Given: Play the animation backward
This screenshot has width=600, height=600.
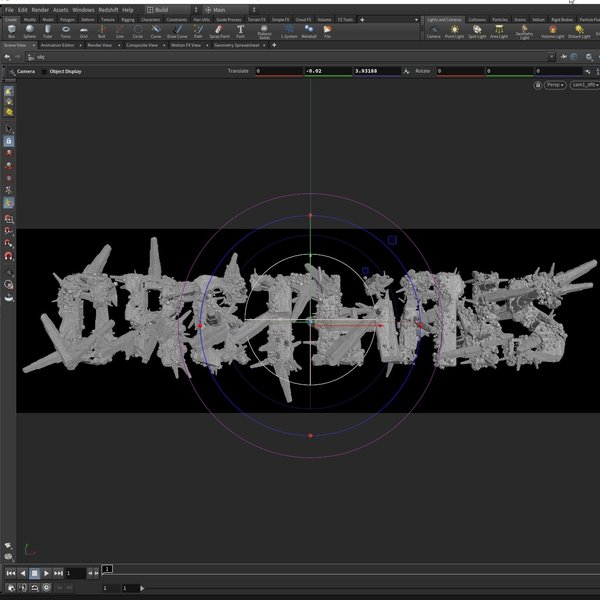Looking at the screenshot, I should [23, 573].
